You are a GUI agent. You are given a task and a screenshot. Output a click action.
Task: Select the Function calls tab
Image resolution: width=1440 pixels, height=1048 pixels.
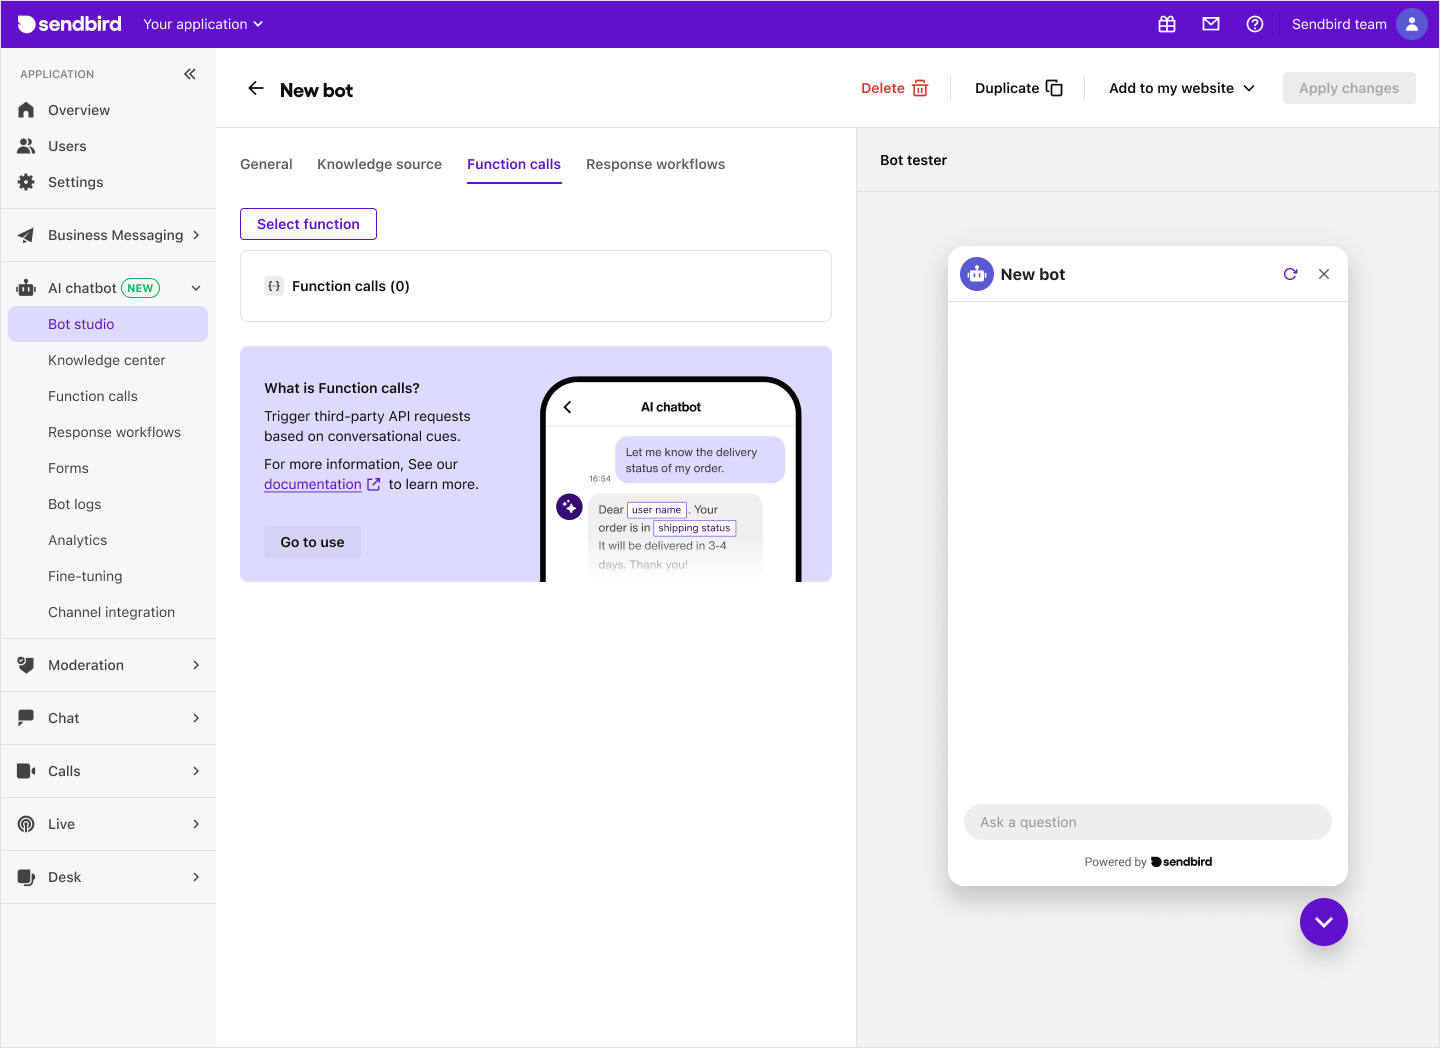coord(514,164)
